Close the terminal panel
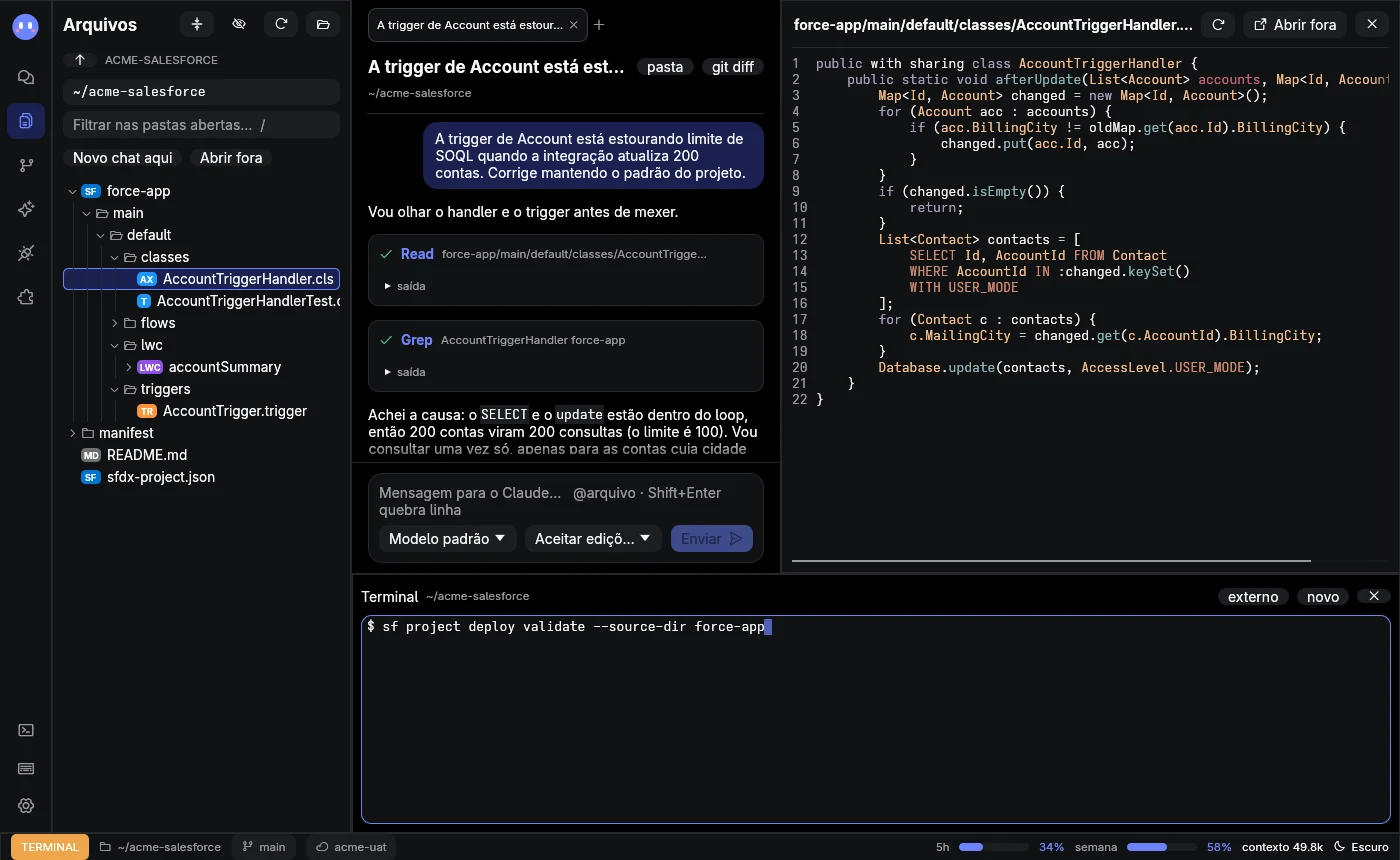 (1374, 596)
